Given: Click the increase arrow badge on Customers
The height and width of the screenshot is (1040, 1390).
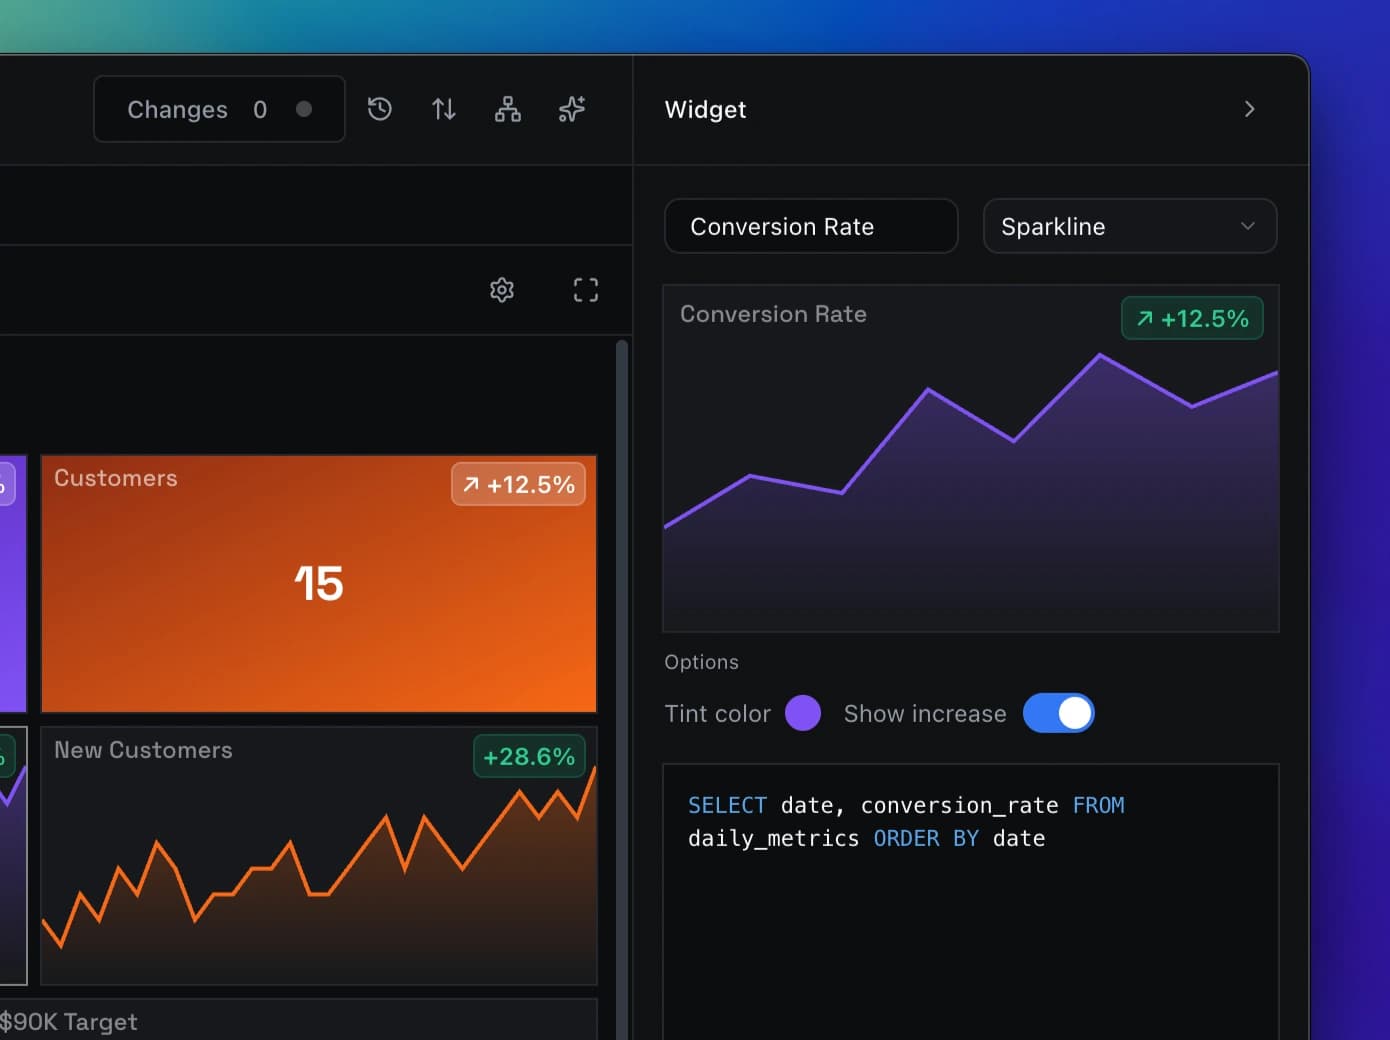Looking at the screenshot, I should tap(518, 484).
